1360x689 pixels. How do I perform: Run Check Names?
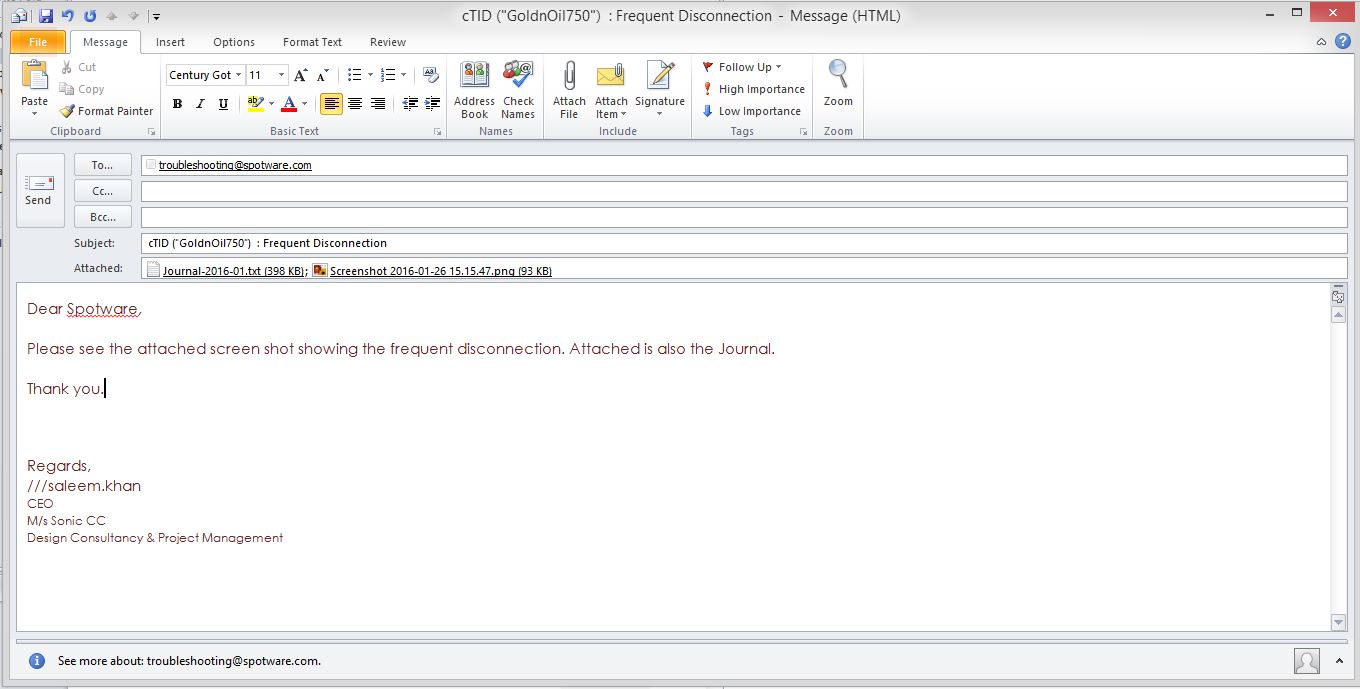click(x=518, y=90)
